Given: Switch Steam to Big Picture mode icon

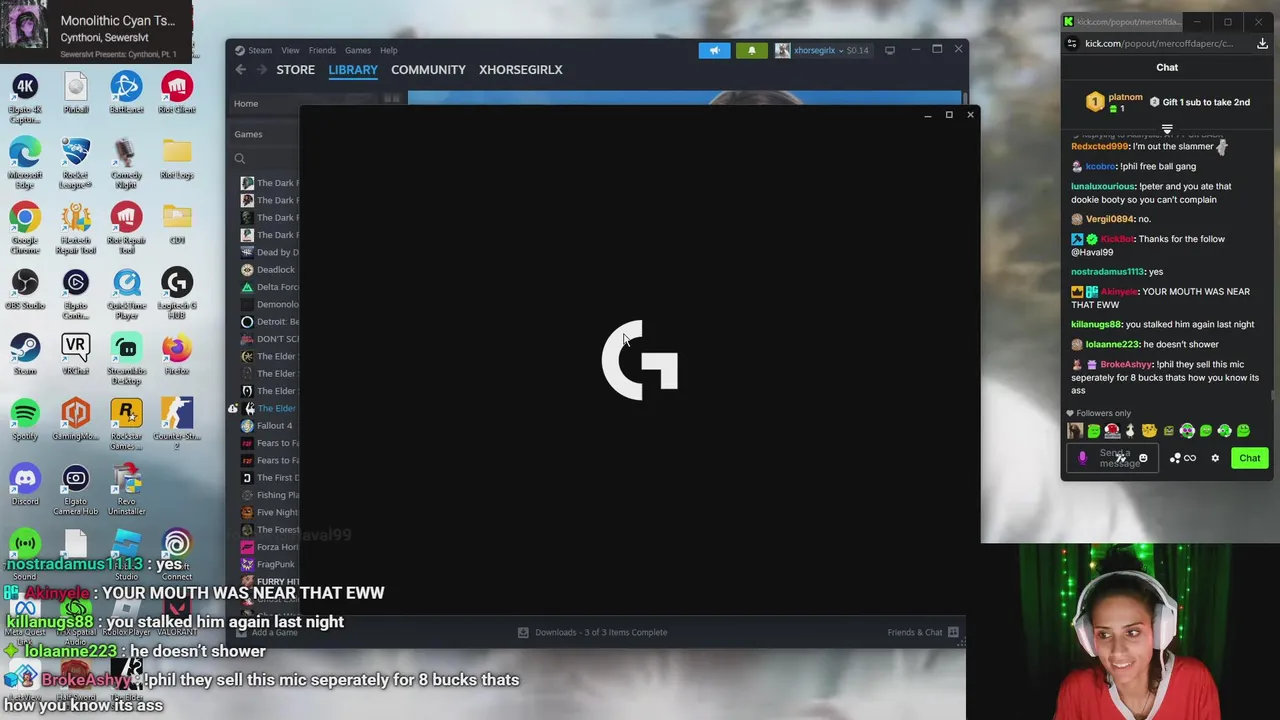Looking at the screenshot, I should pos(890,49).
